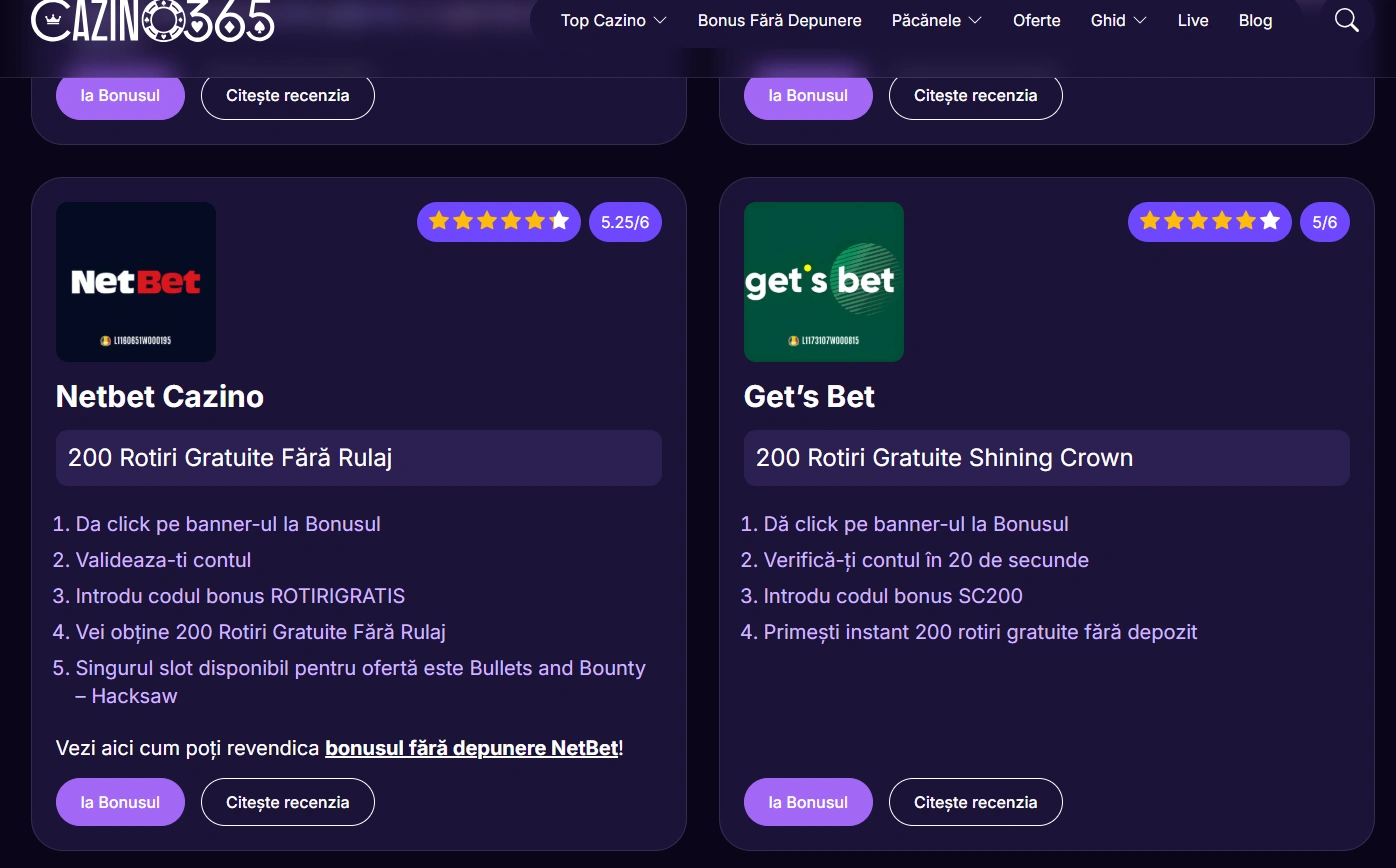Select the Get's Bet casino logo image
The width and height of the screenshot is (1396, 868).
(823, 281)
